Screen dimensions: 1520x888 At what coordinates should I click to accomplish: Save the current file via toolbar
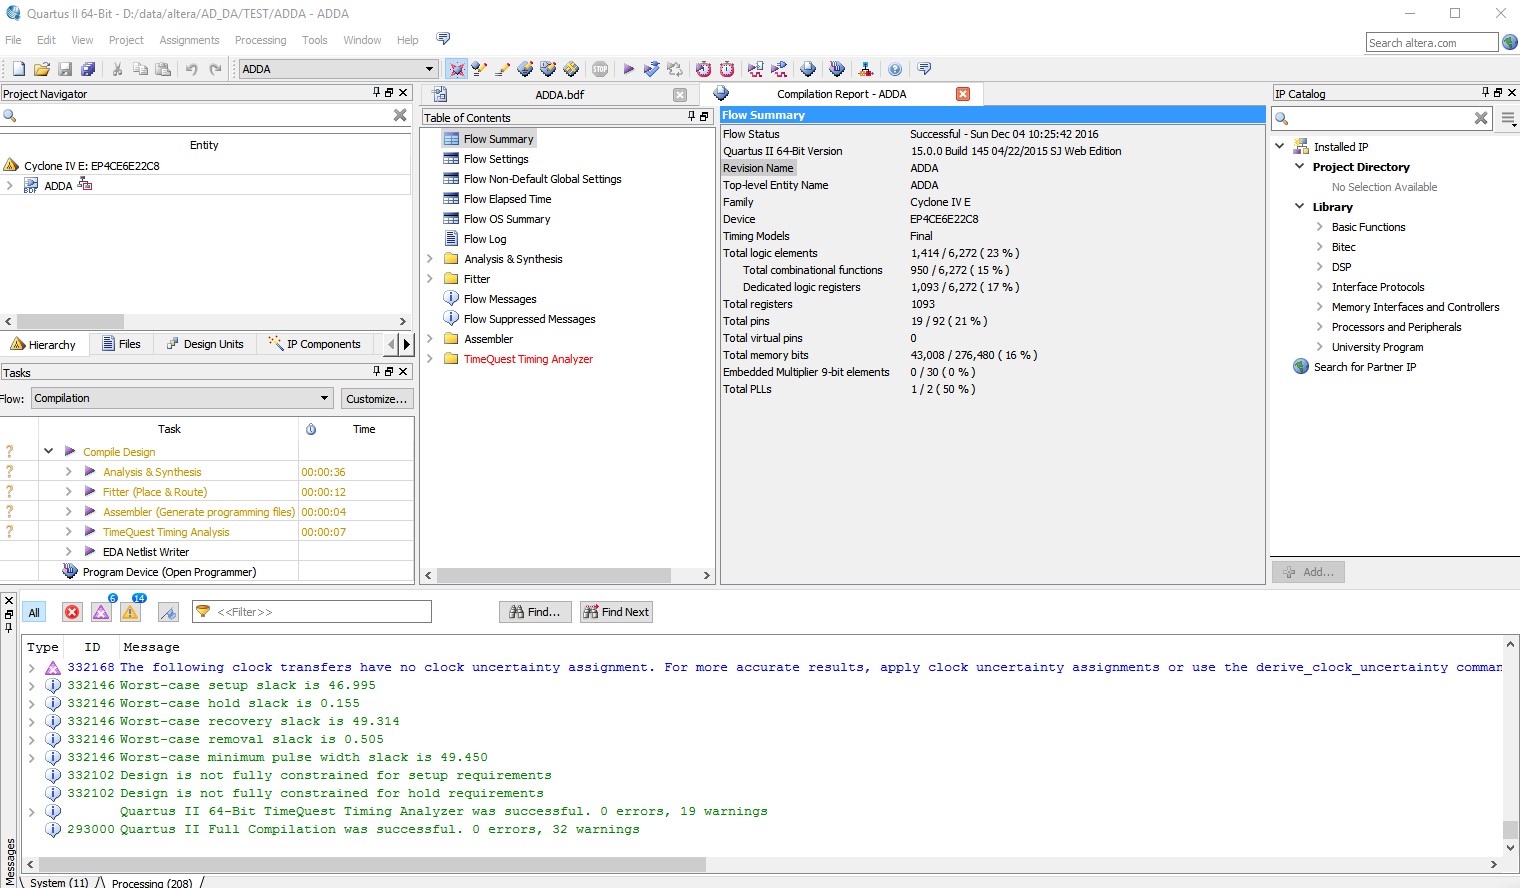[x=65, y=69]
